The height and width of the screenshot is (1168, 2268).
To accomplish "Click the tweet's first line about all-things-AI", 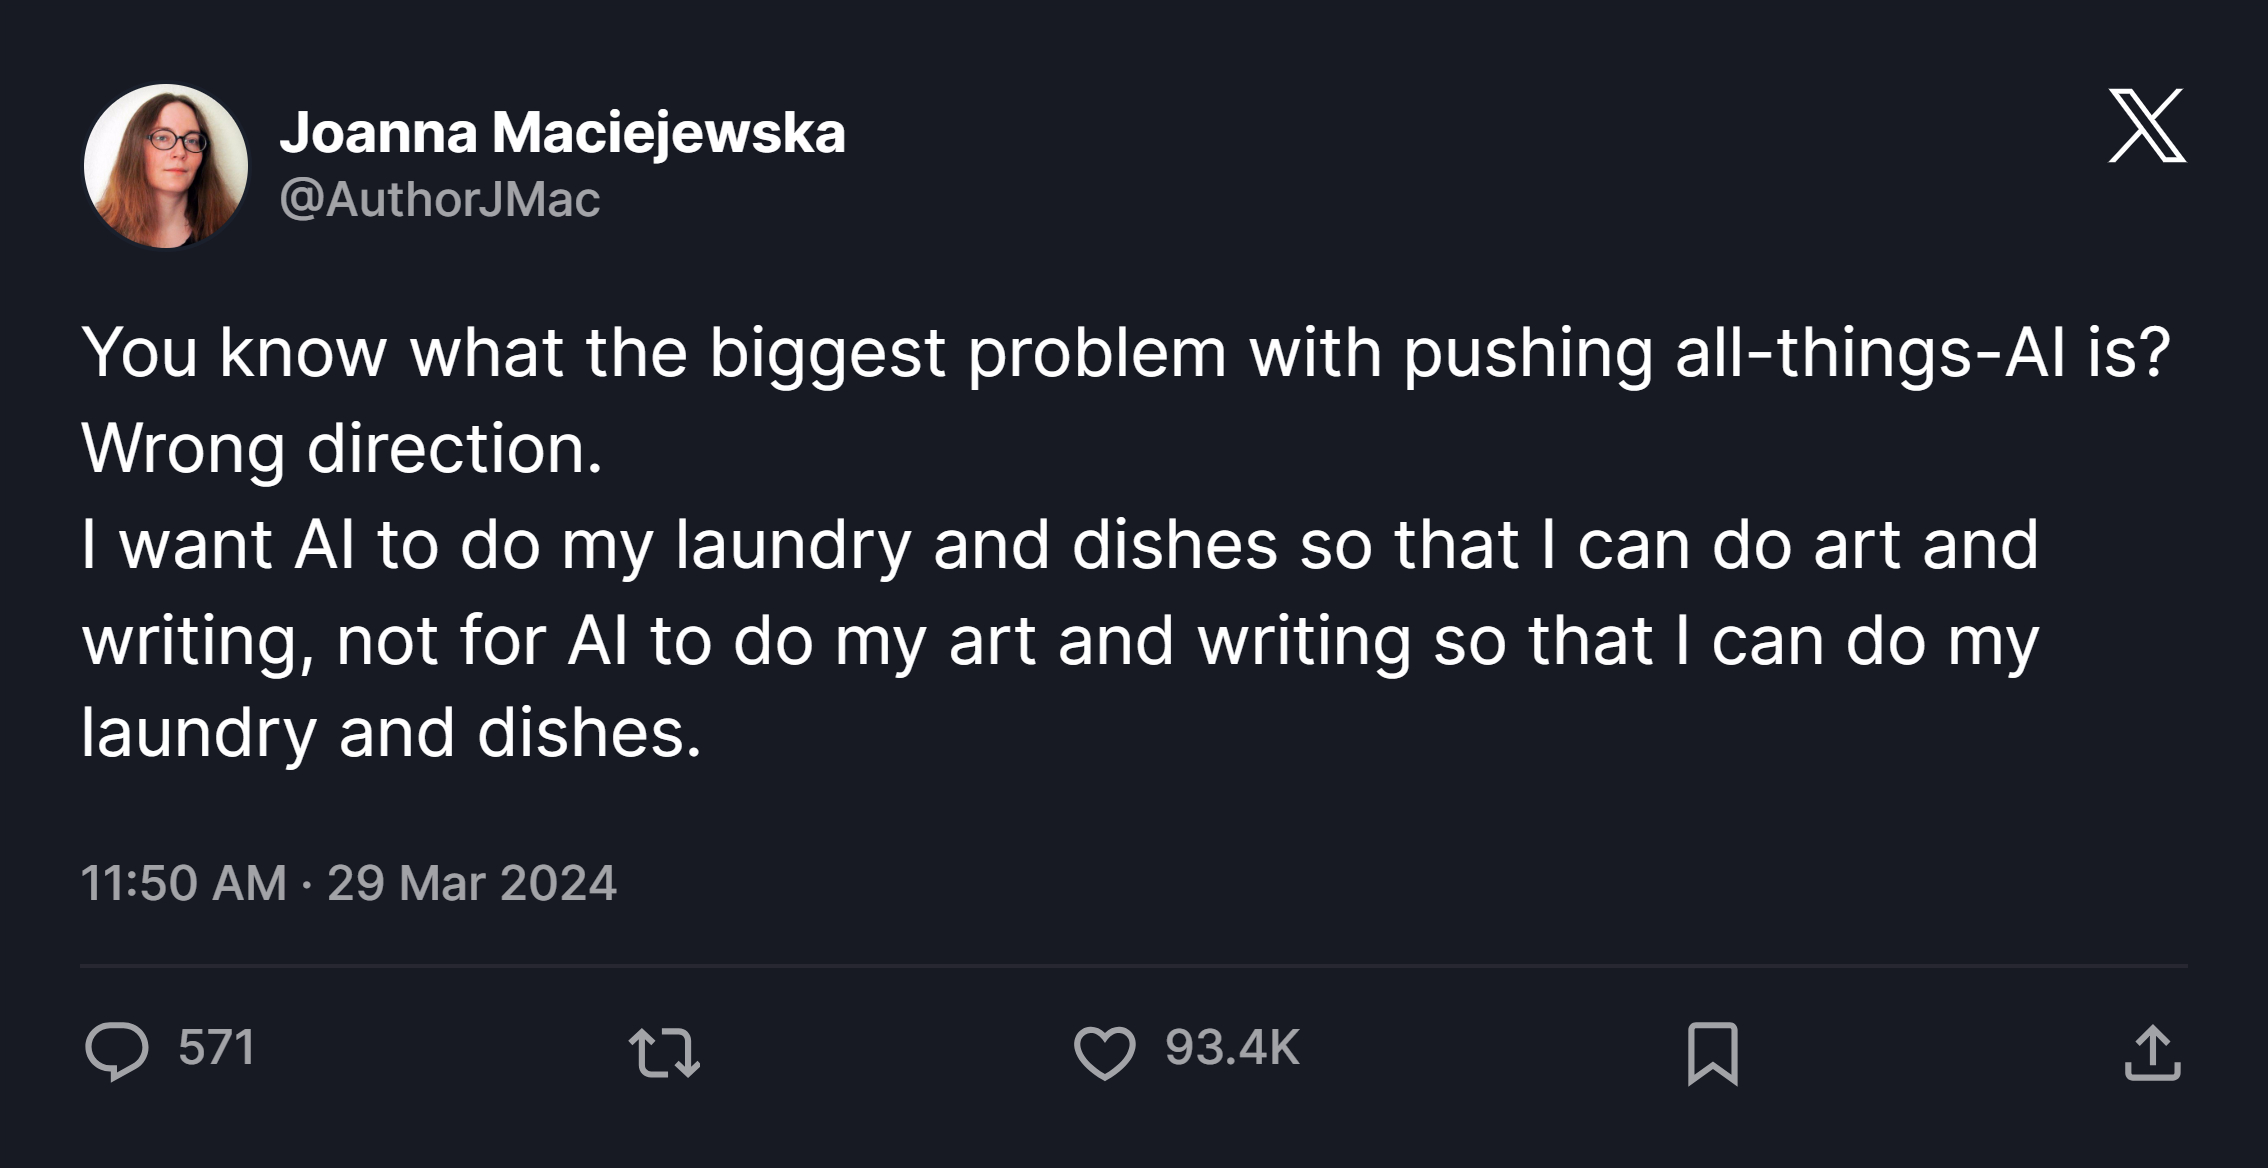I will [x=1125, y=352].
